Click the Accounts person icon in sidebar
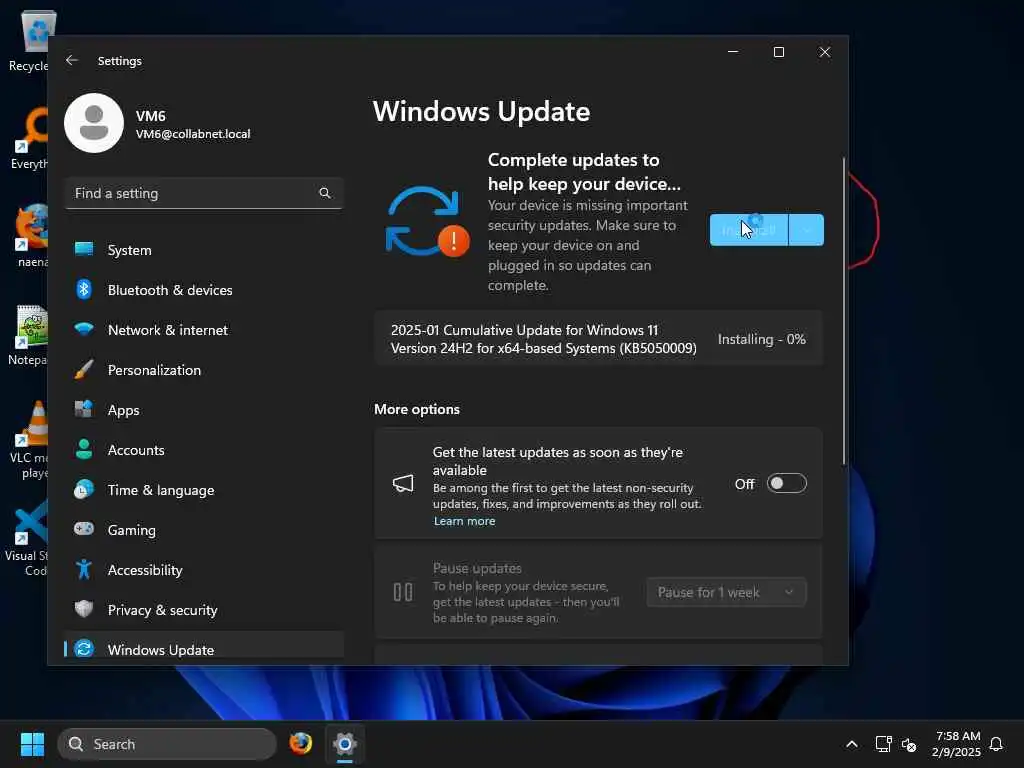The height and width of the screenshot is (768, 1024). click(x=84, y=449)
